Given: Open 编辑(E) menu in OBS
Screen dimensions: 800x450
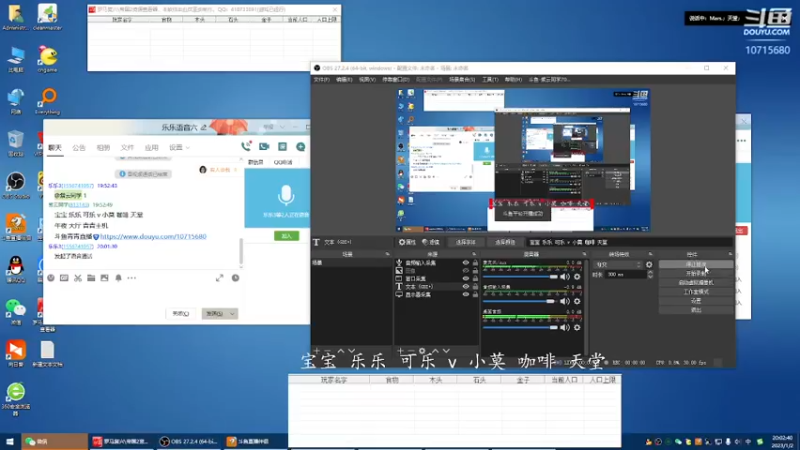Looking at the screenshot, I should [x=344, y=80].
